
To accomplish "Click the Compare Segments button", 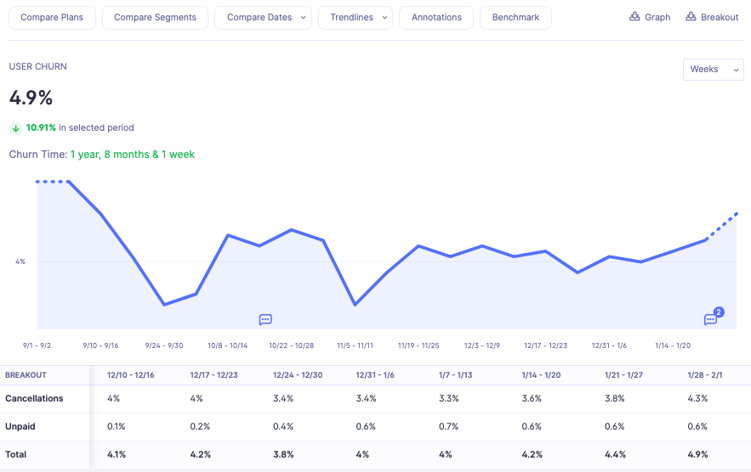I will click(155, 17).
